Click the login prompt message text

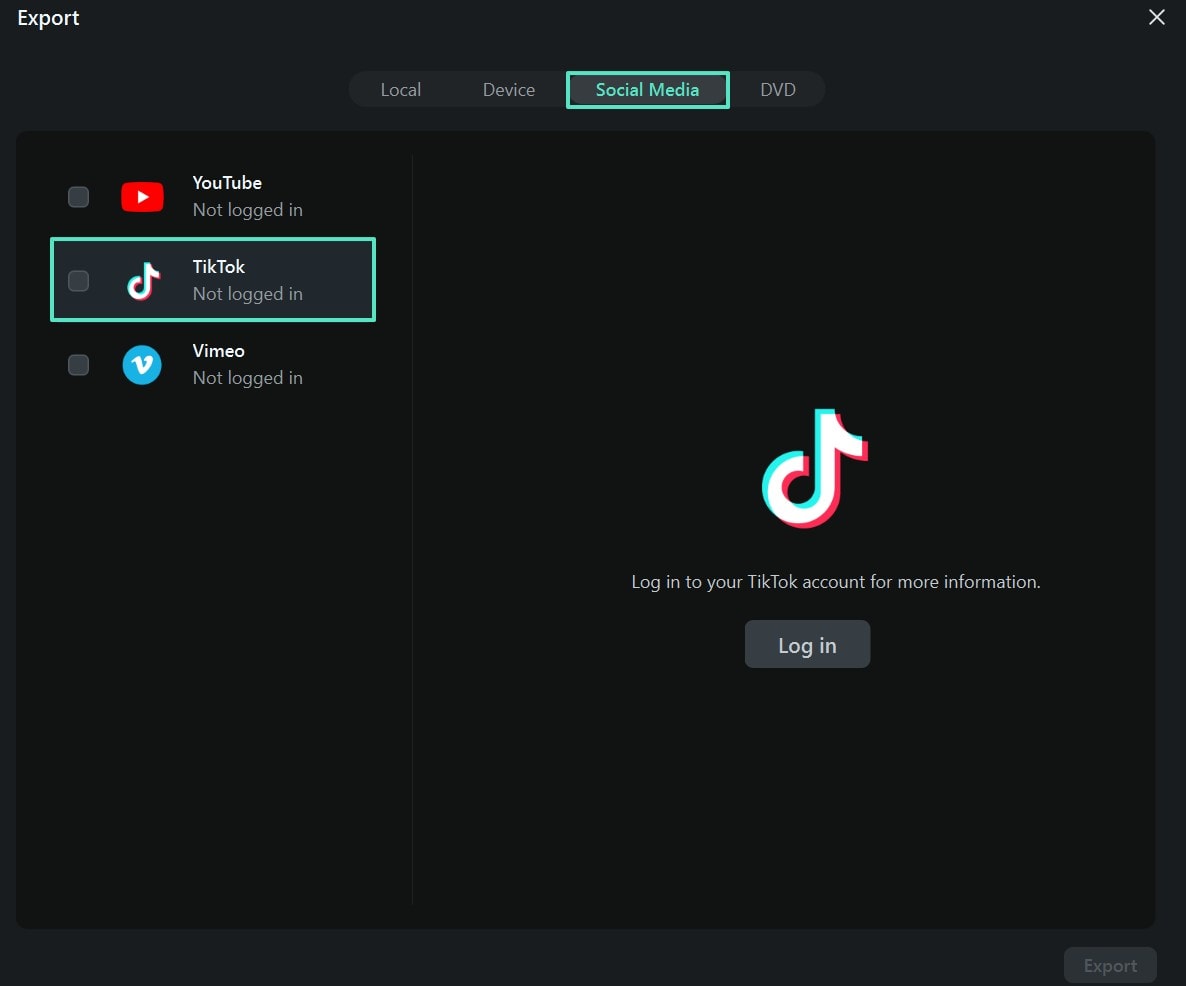point(836,581)
